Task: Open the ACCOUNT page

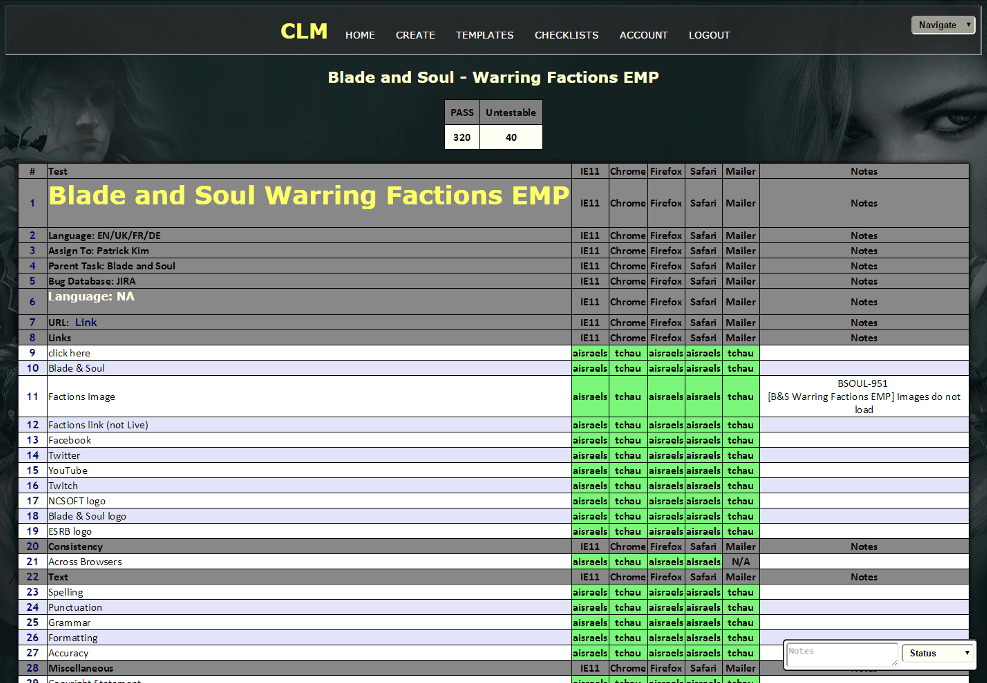Action: point(643,35)
